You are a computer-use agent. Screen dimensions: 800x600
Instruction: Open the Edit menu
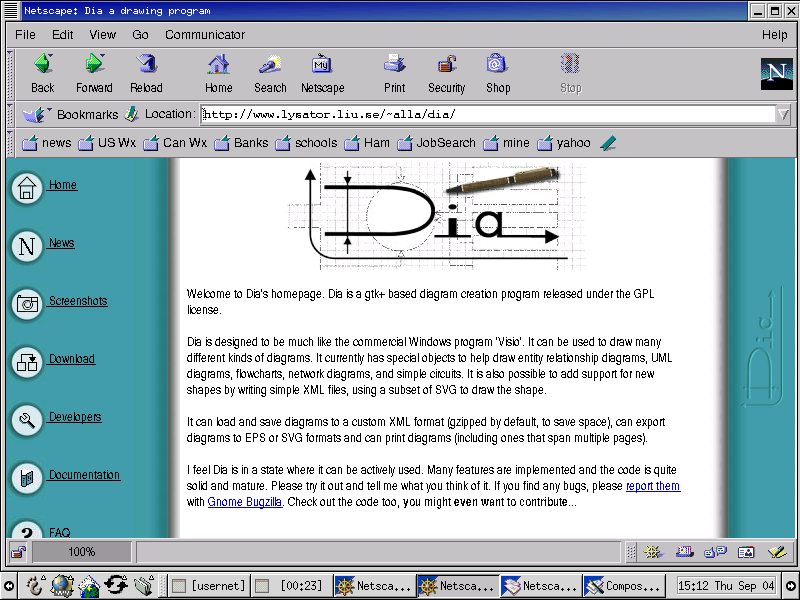pos(63,35)
